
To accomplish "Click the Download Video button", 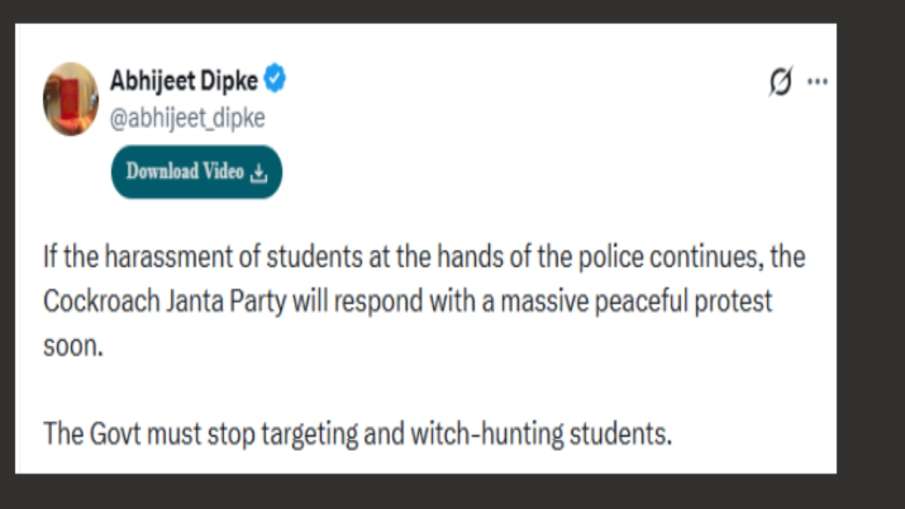I will pos(196,172).
